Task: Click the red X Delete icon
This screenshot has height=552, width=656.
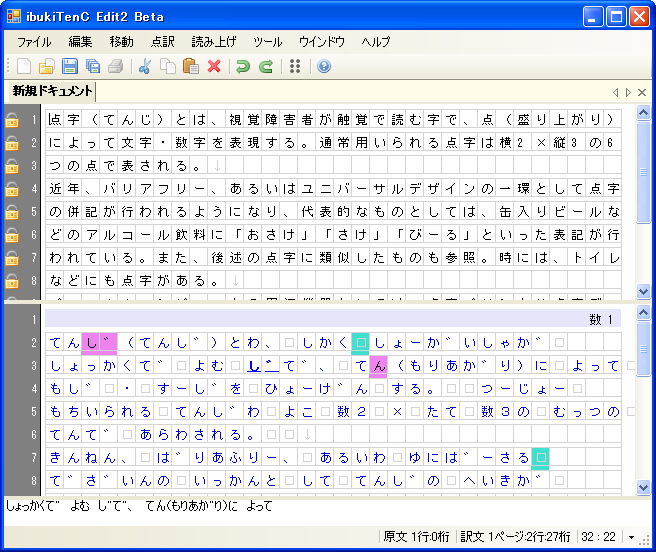Action: tap(214, 66)
